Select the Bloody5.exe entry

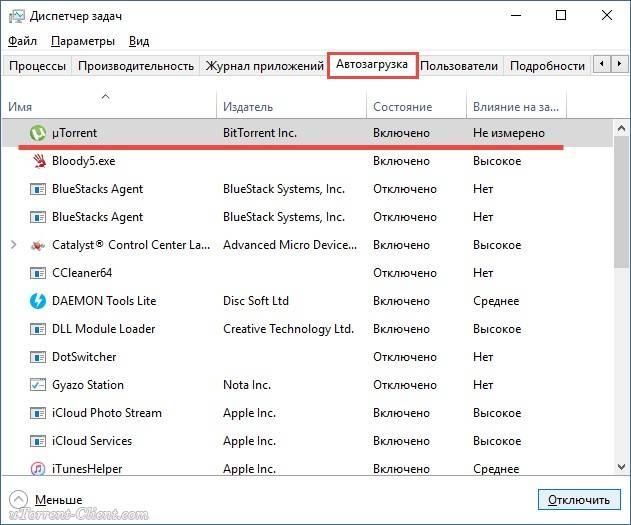click(84, 161)
